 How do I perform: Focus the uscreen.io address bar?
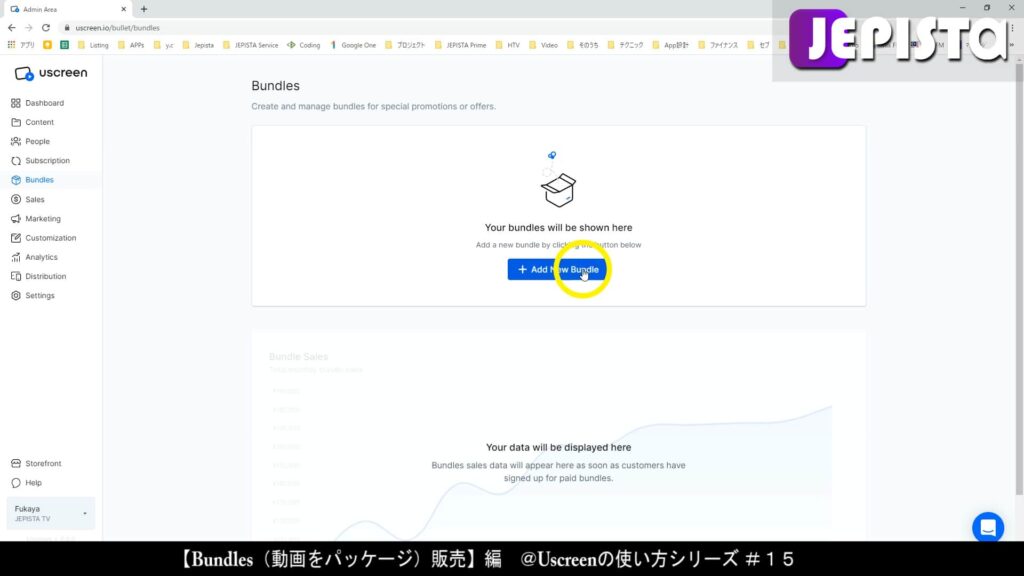[x=418, y=28]
